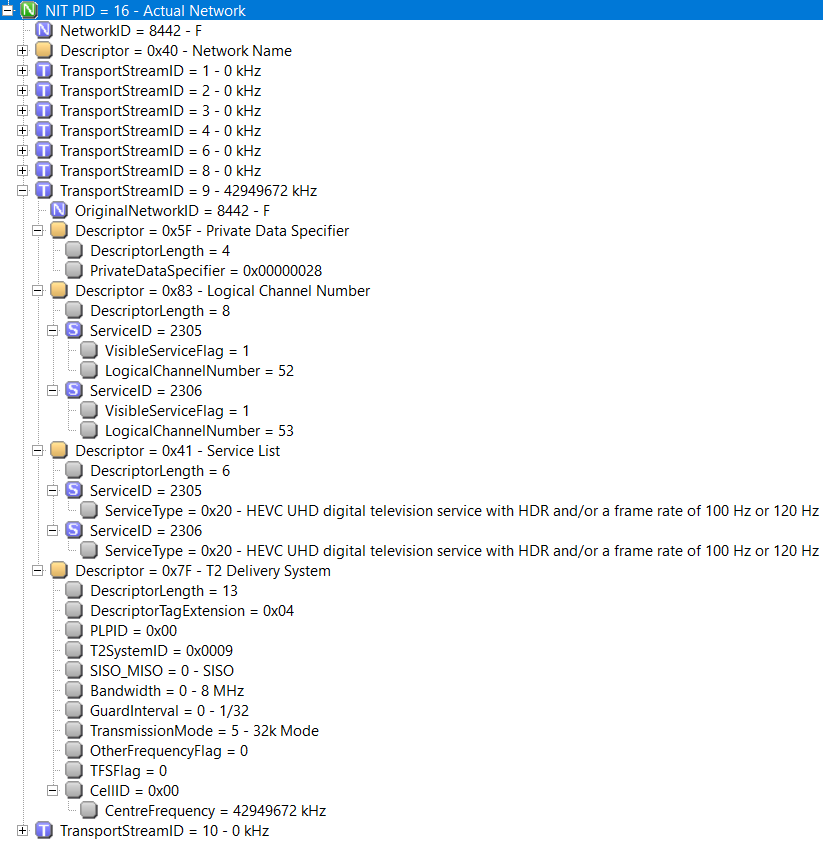The width and height of the screenshot is (823, 842).
Task: Click the Network Name descriptor folder icon
Action: click(x=44, y=50)
